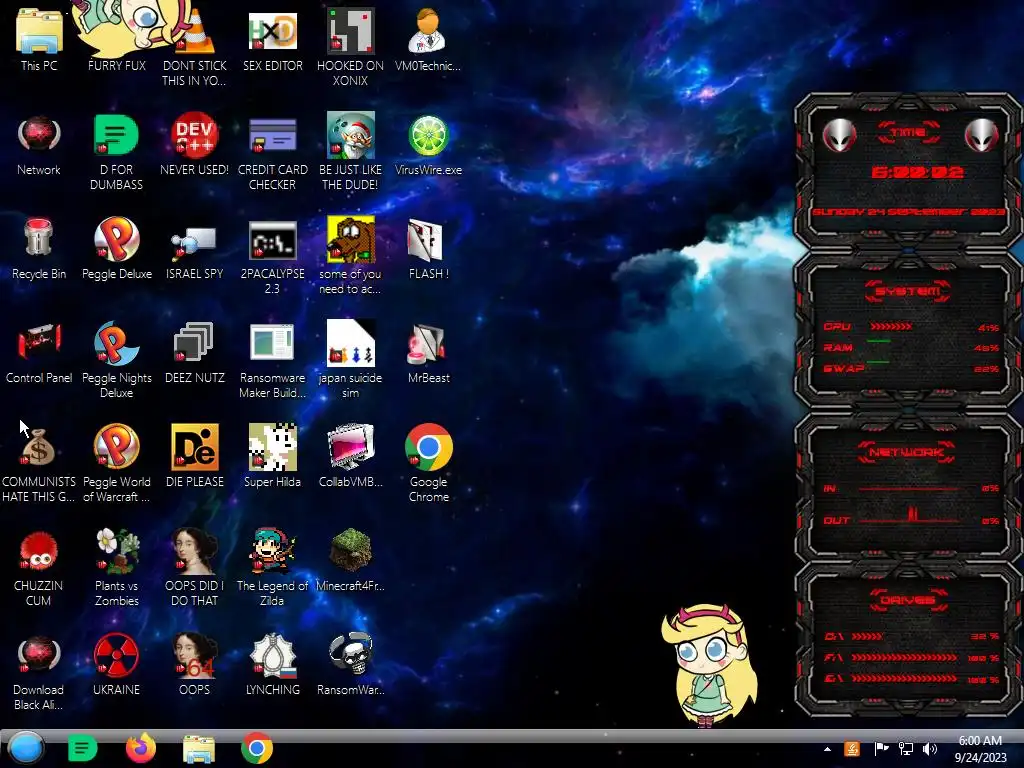Select the FLASH ! desktop icon

point(428,249)
